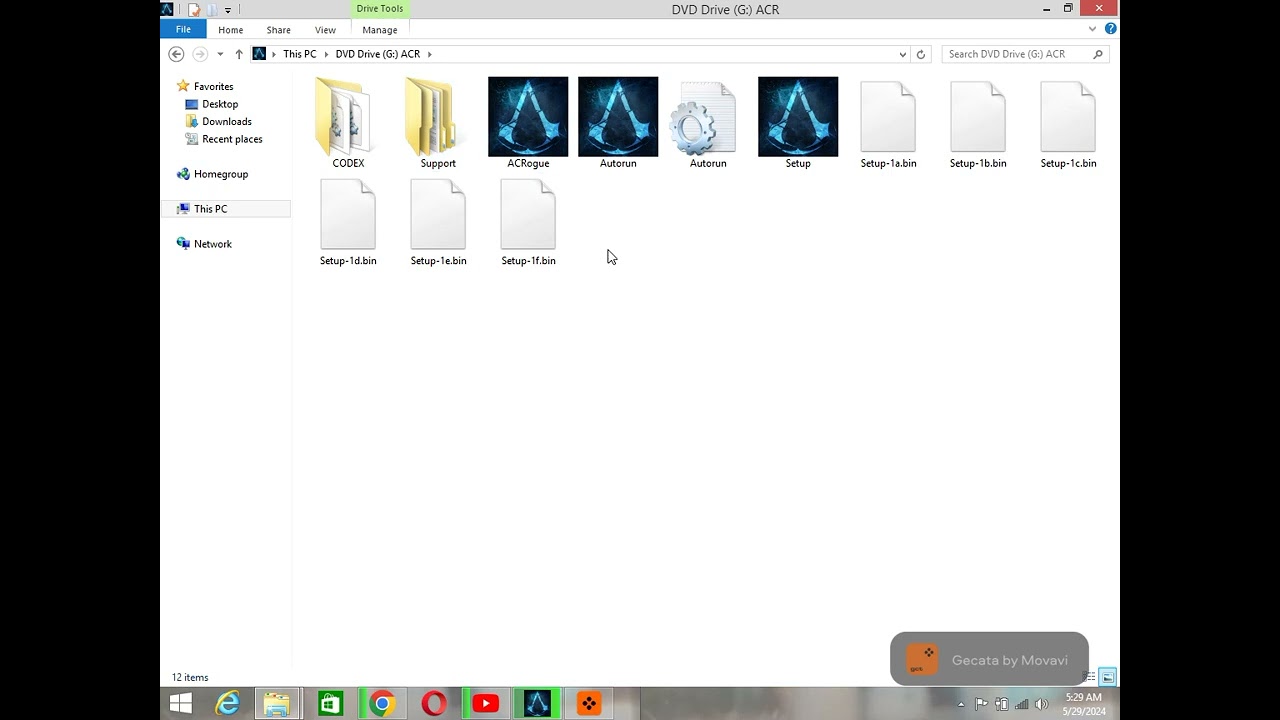The width and height of the screenshot is (1280, 720).
Task: Select the Setup-1c.bin file
Action: click(x=1068, y=123)
